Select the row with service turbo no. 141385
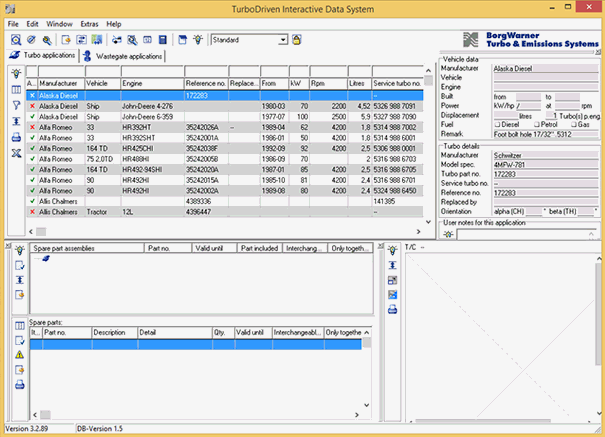Screen dimensions: 605x437 pos(225,201)
